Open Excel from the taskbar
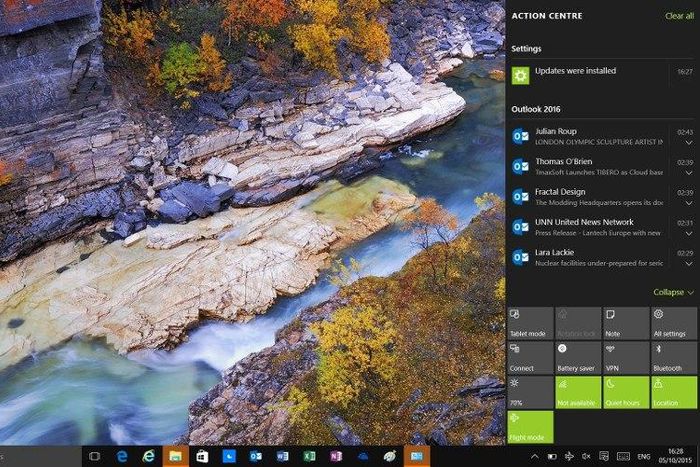This screenshot has width=700, height=467. (309, 456)
